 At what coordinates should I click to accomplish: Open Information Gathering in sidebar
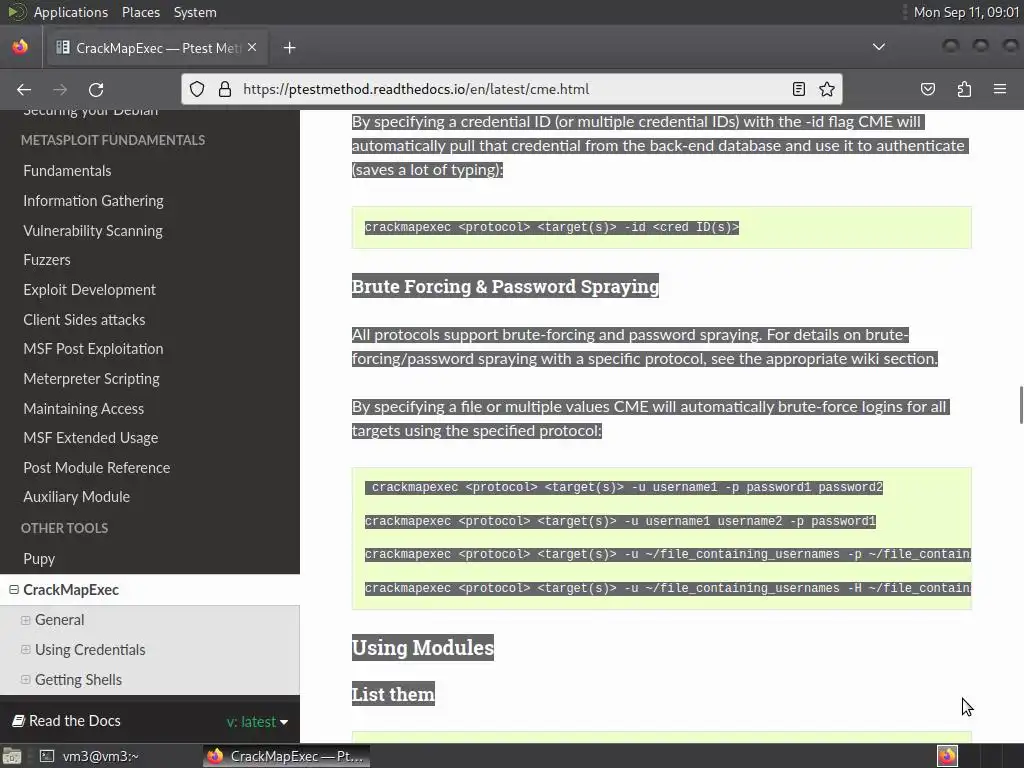pos(93,201)
